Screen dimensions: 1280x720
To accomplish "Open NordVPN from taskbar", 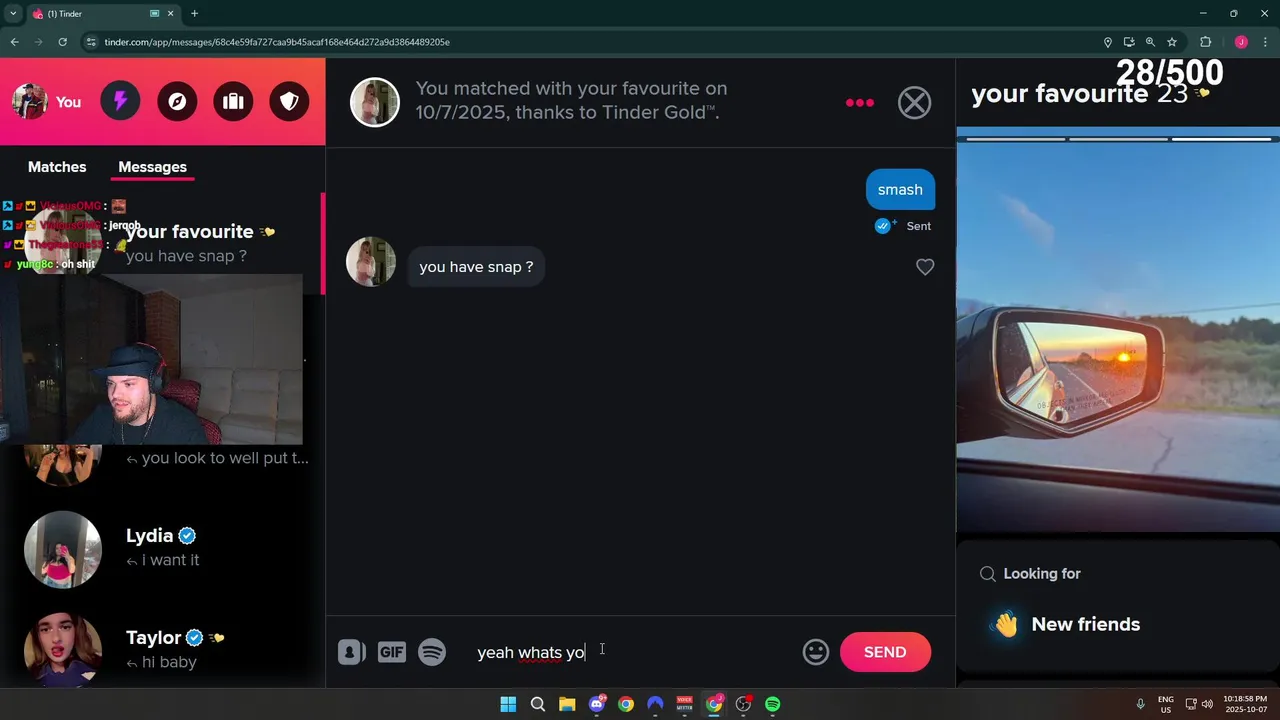I will 655,704.
